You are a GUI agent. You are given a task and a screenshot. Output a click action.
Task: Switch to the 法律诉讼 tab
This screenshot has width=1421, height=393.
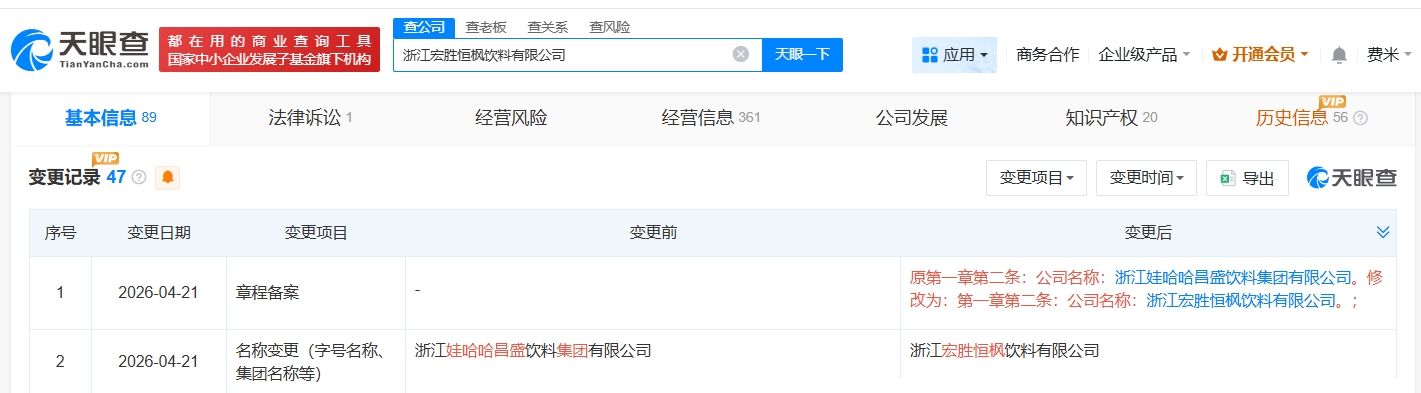(x=310, y=118)
